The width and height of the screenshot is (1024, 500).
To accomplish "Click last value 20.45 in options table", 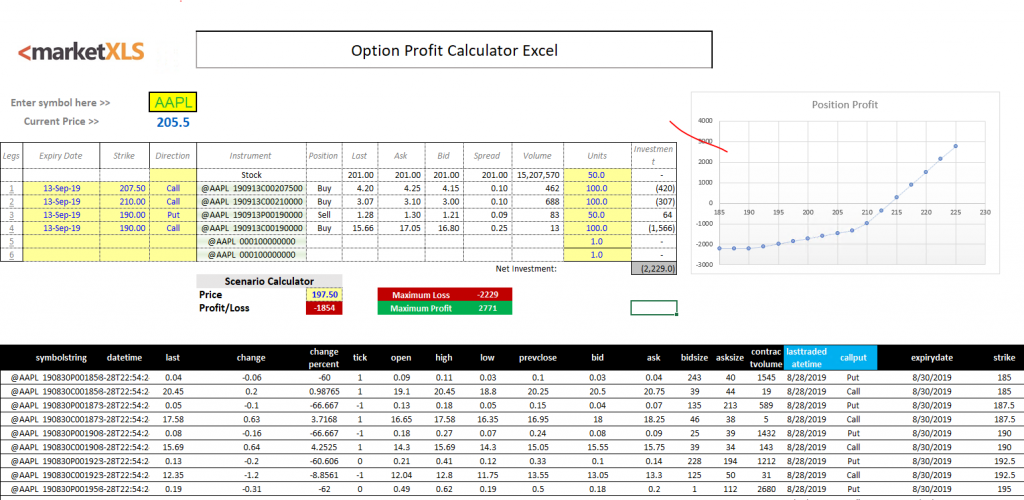I will [172, 390].
